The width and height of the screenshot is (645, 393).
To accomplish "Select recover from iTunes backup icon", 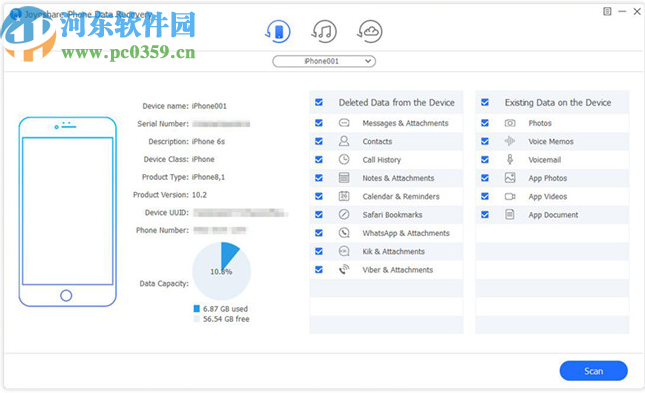I will tap(324, 31).
